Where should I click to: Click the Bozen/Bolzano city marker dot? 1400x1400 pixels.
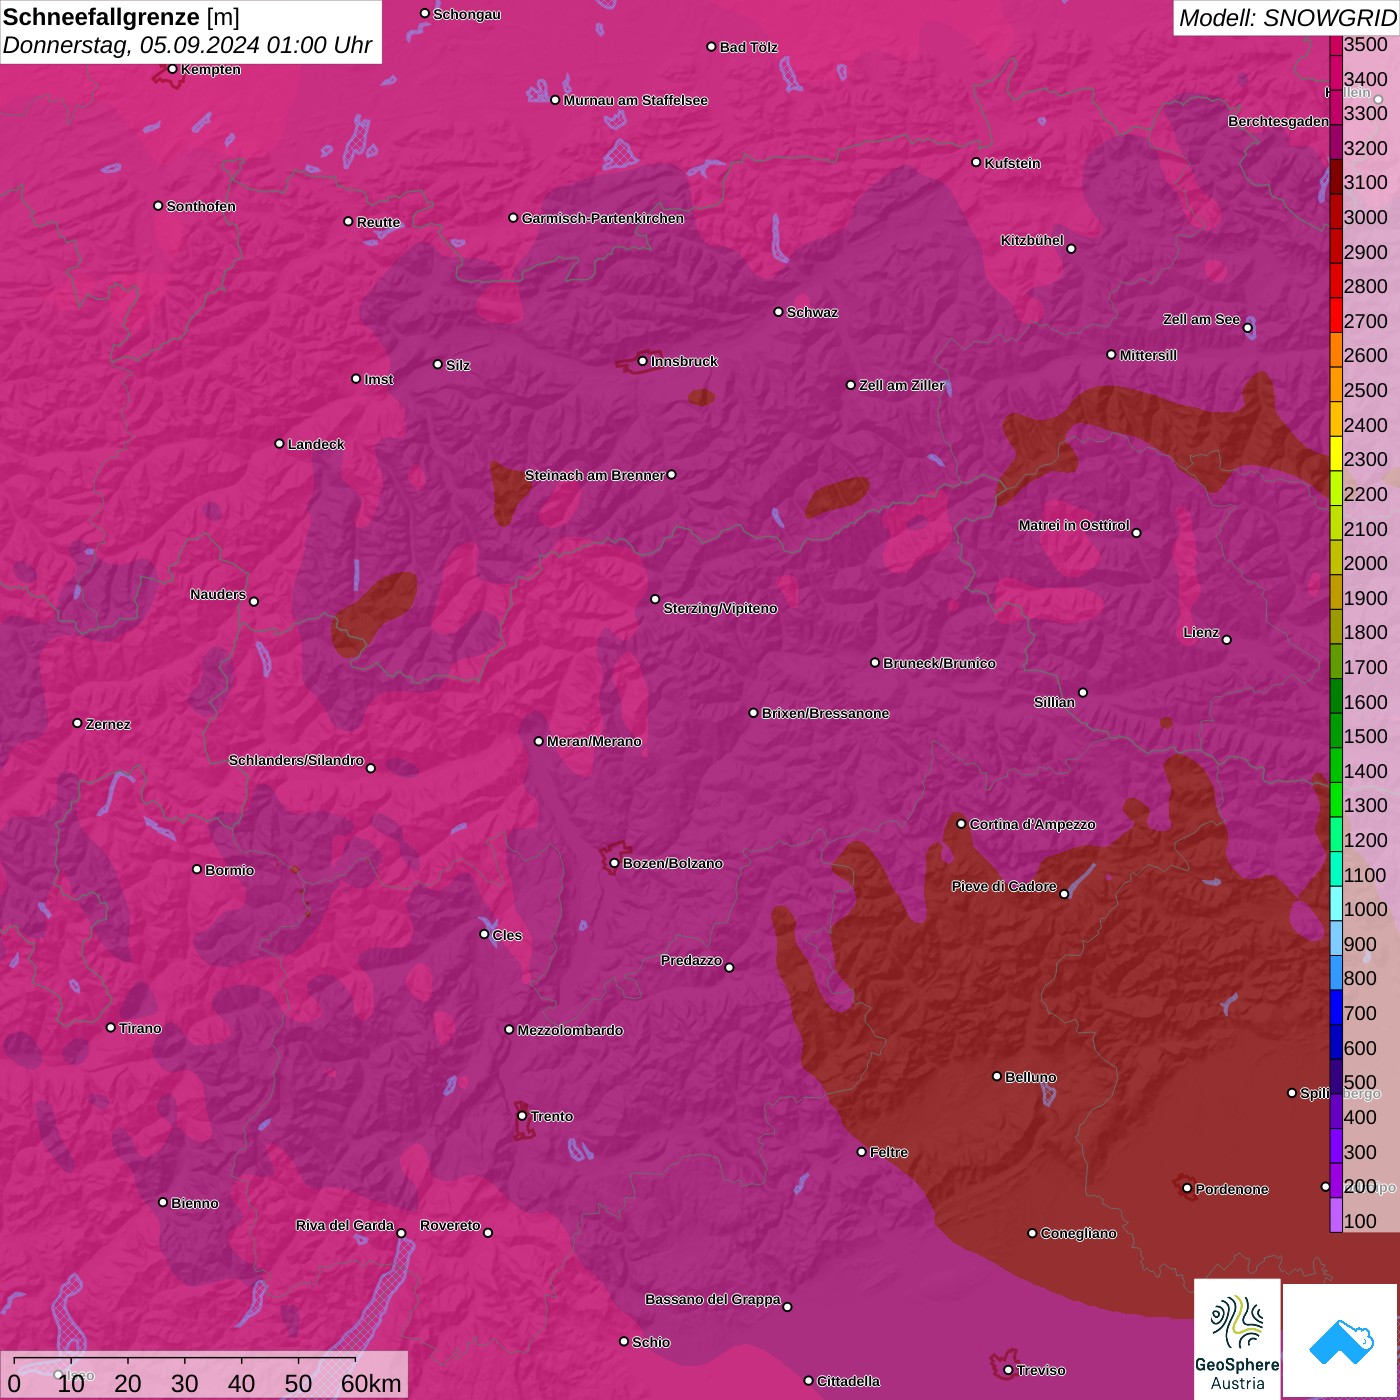(614, 863)
